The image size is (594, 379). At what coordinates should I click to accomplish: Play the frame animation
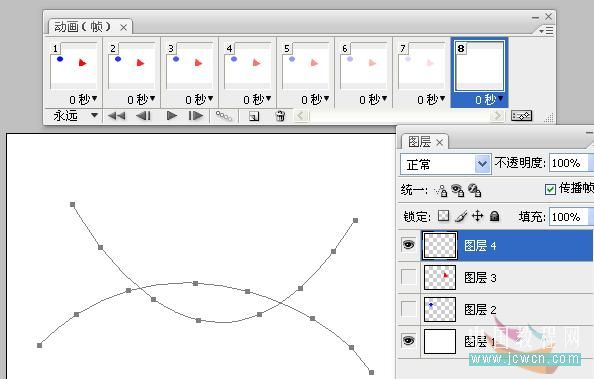[x=172, y=116]
